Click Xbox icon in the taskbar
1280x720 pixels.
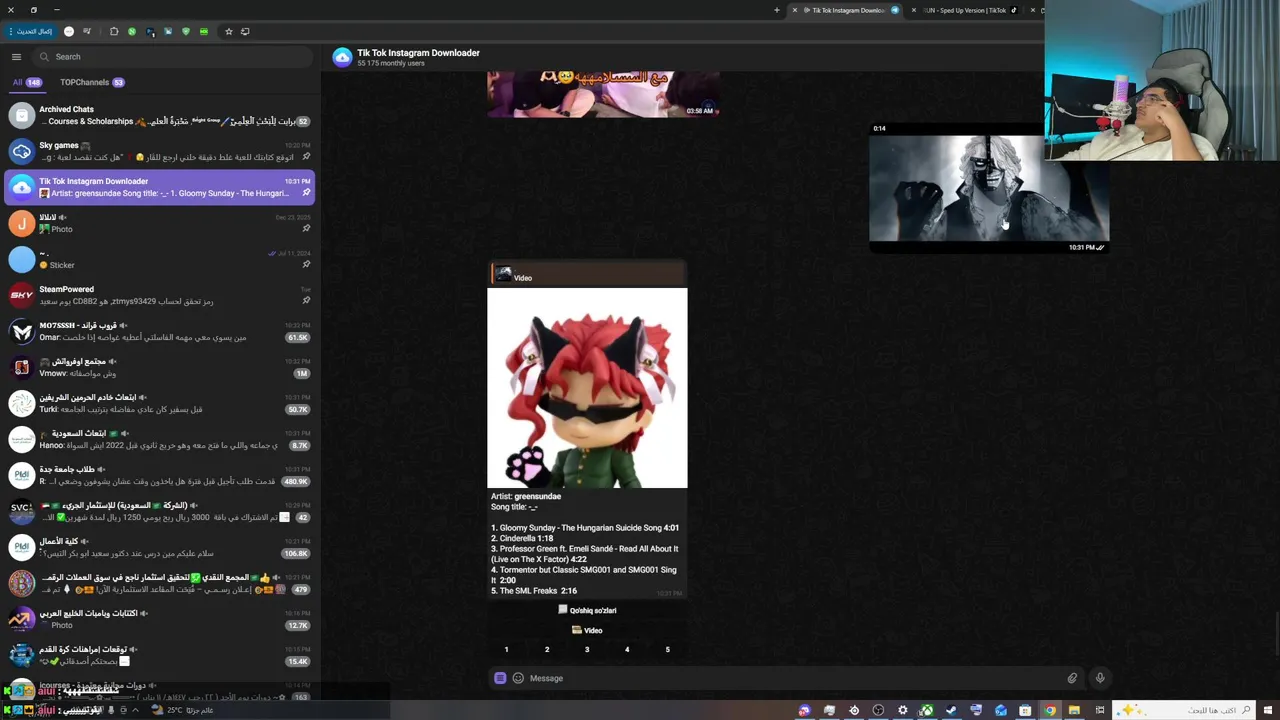pos(926,710)
